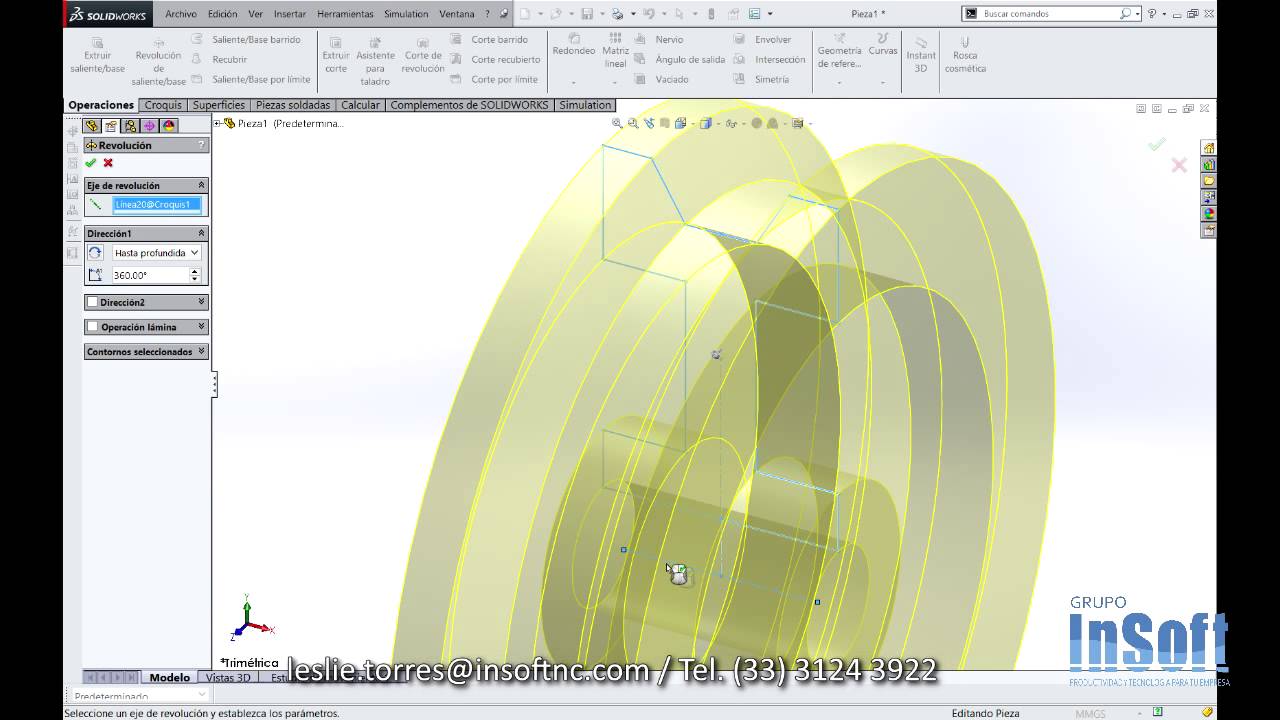This screenshot has width=1280, height=720.
Task: Select the Redondeo fillet tool
Action: coord(574,45)
